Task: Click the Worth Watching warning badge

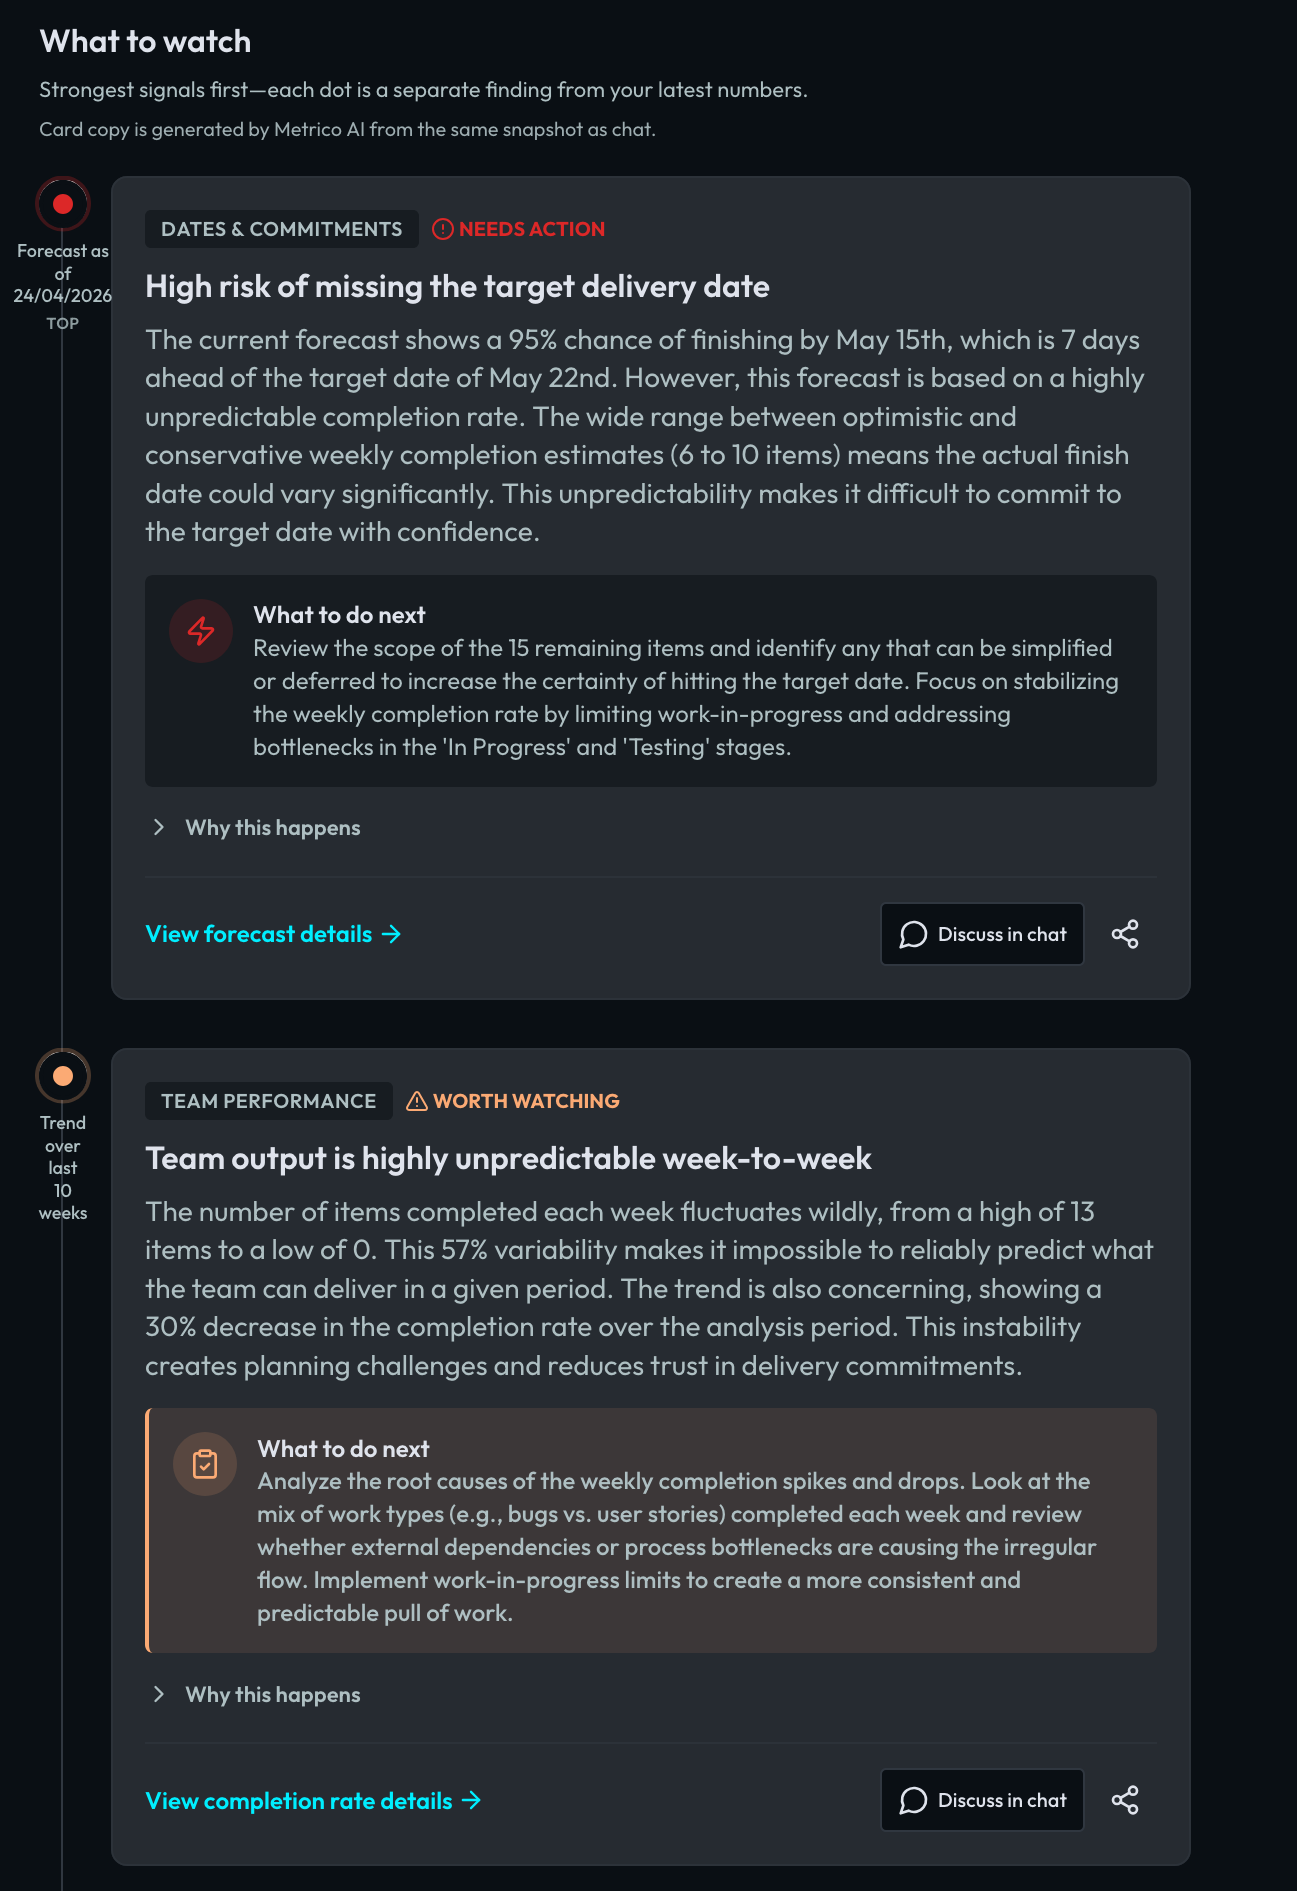Action: click(513, 1101)
